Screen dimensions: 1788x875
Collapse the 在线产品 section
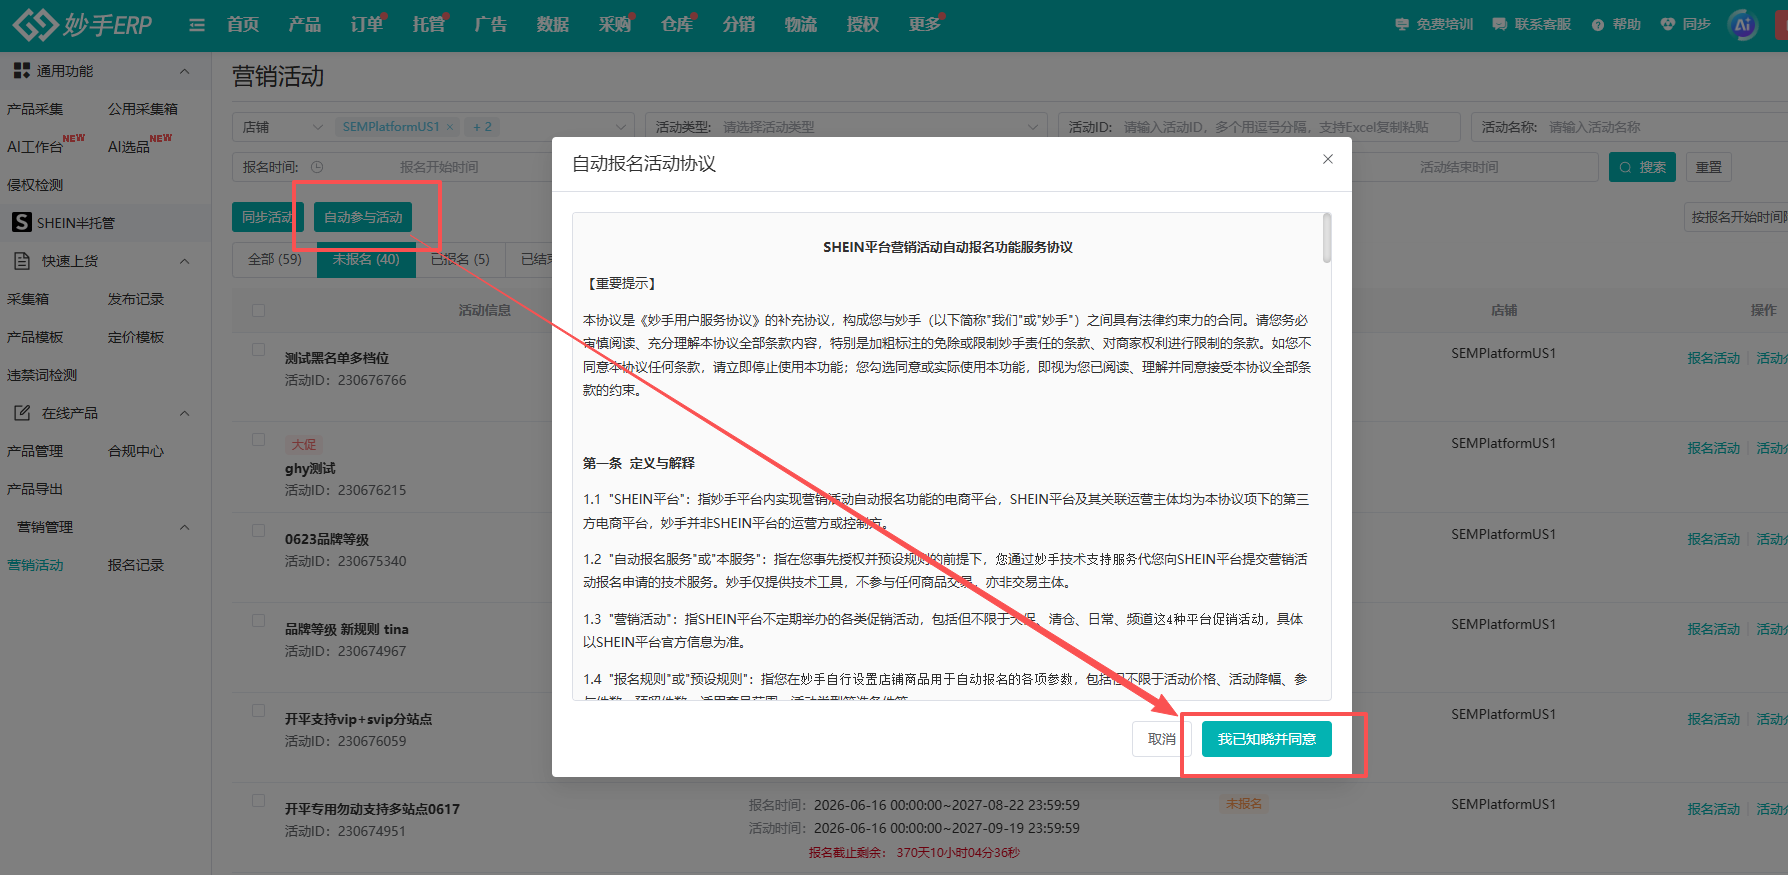[184, 413]
